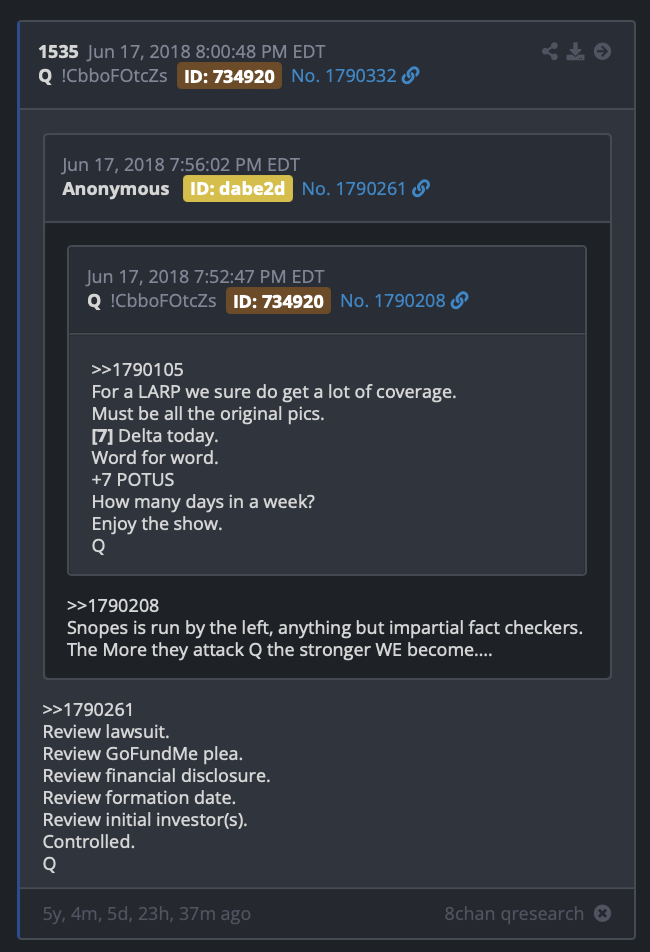Click the >>1790105 reply reference

pos(137,370)
